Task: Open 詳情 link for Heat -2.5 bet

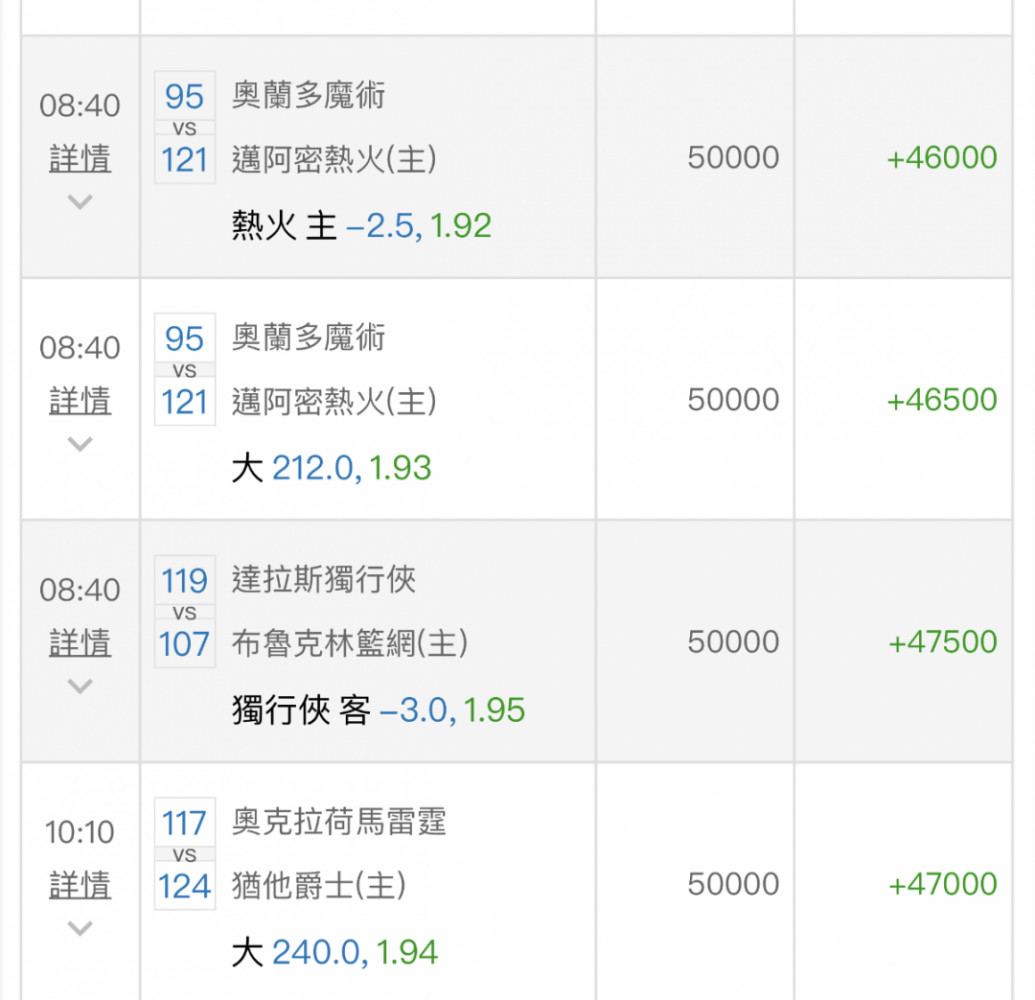Action: coord(80,159)
